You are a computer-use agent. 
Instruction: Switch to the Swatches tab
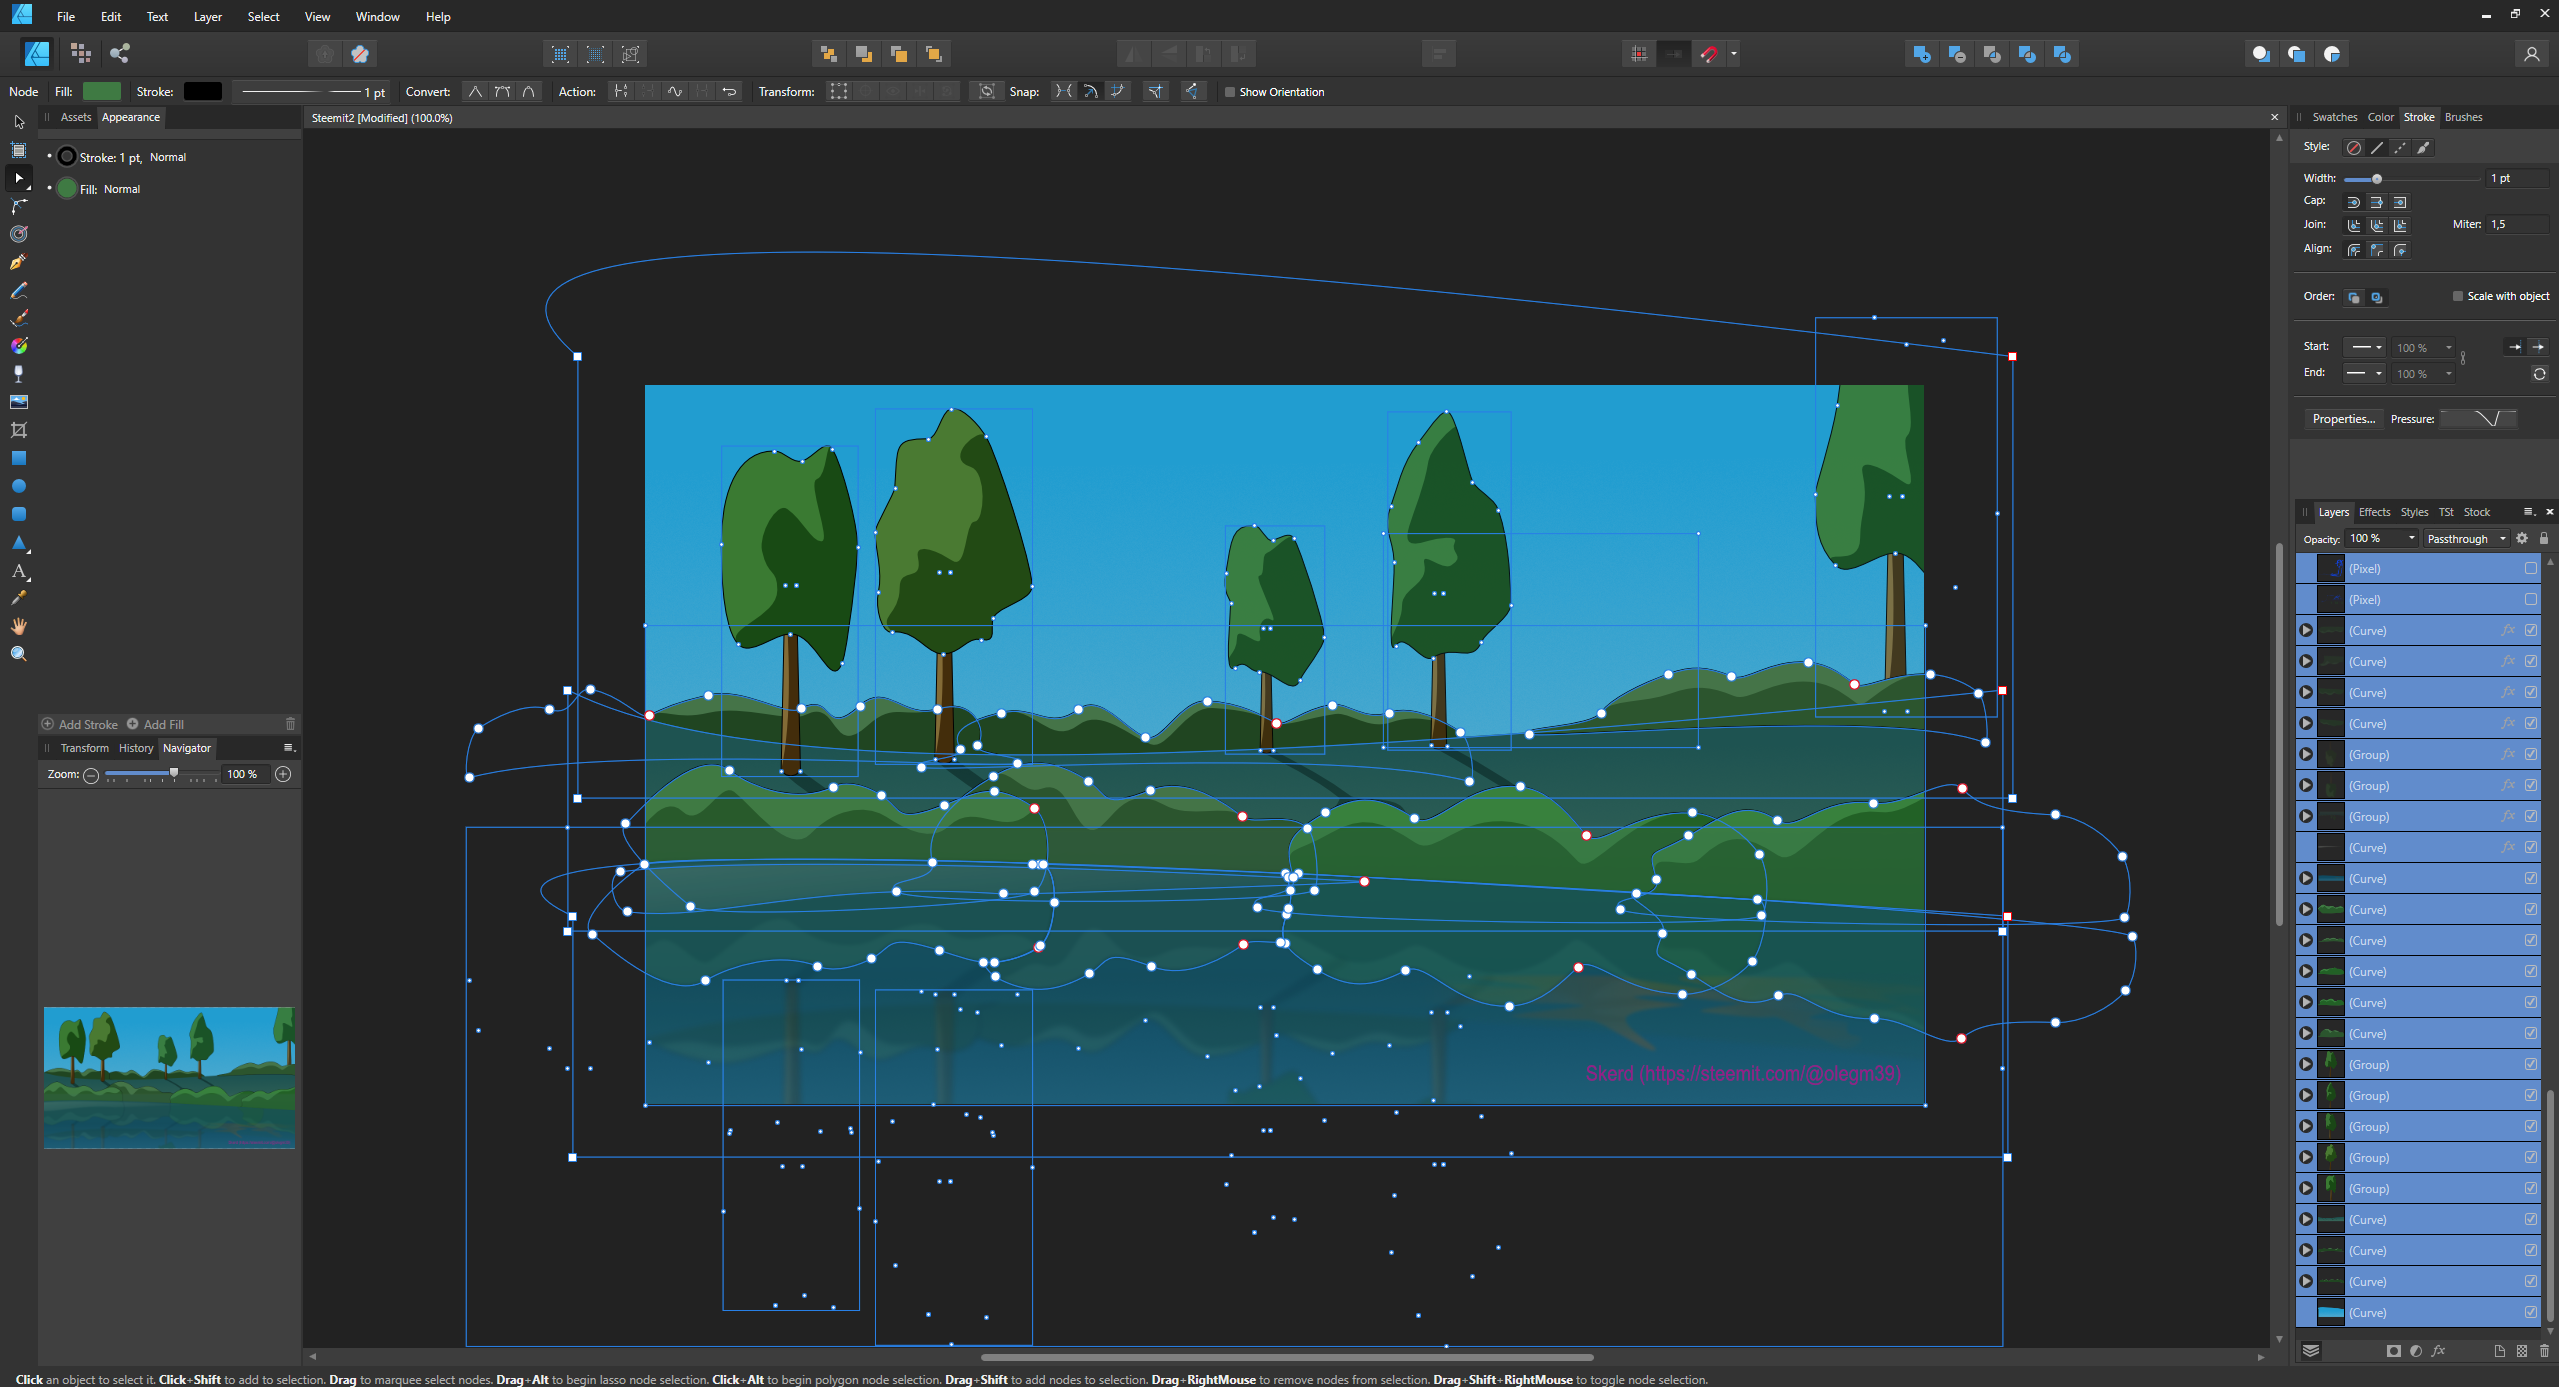[2334, 117]
